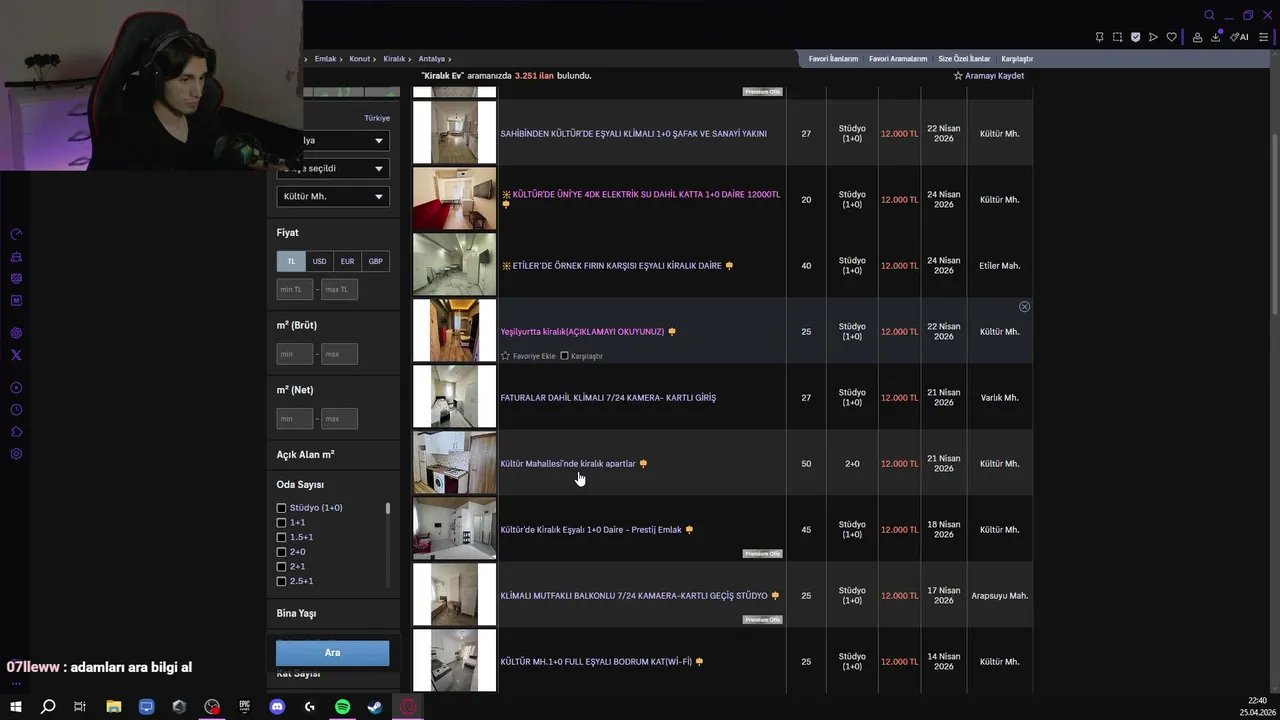This screenshot has height=720, width=1280.
Task: Click m² (Brüt) min input field
Action: 295,354
